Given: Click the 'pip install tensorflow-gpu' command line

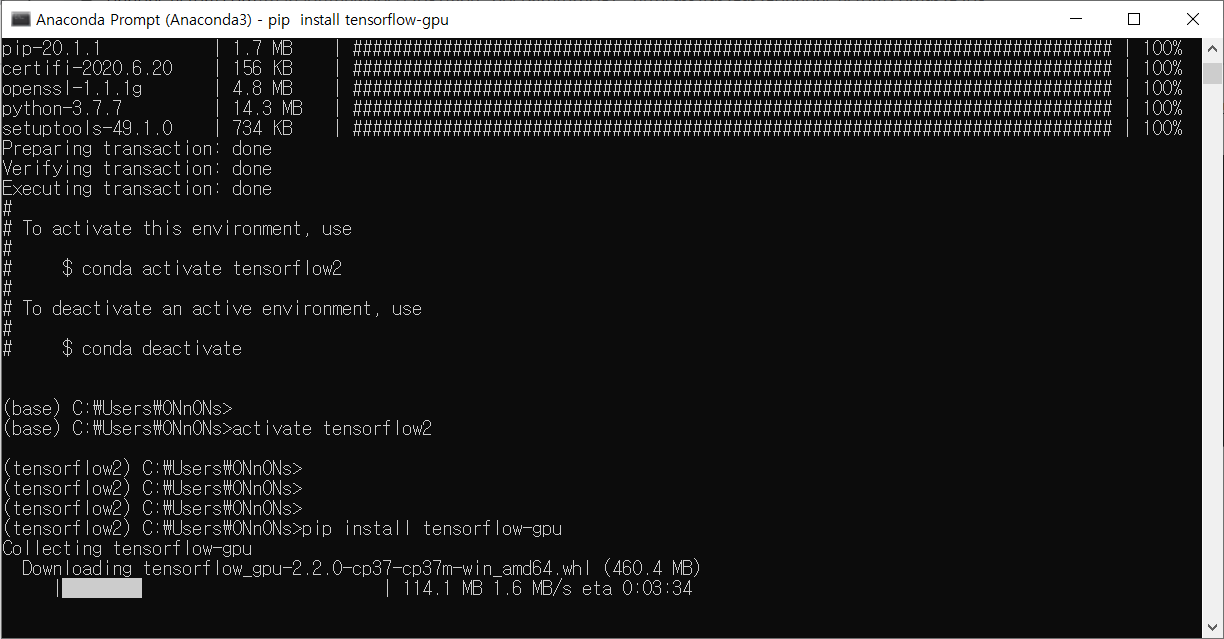Looking at the screenshot, I should (x=282, y=528).
